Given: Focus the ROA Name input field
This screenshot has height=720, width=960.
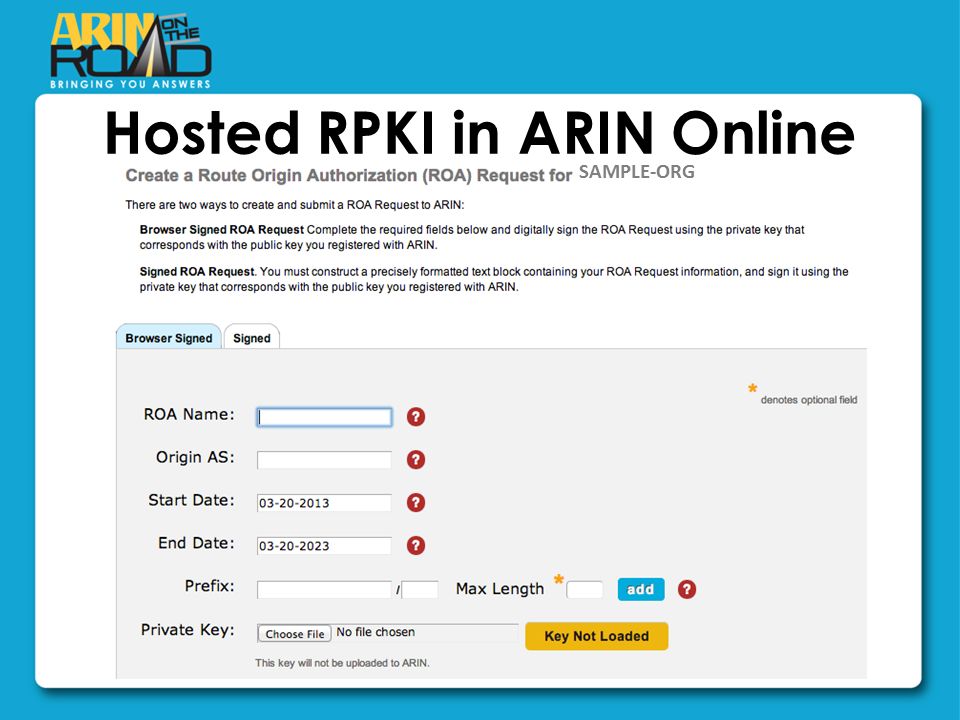Looking at the screenshot, I should (x=324, y=417).
